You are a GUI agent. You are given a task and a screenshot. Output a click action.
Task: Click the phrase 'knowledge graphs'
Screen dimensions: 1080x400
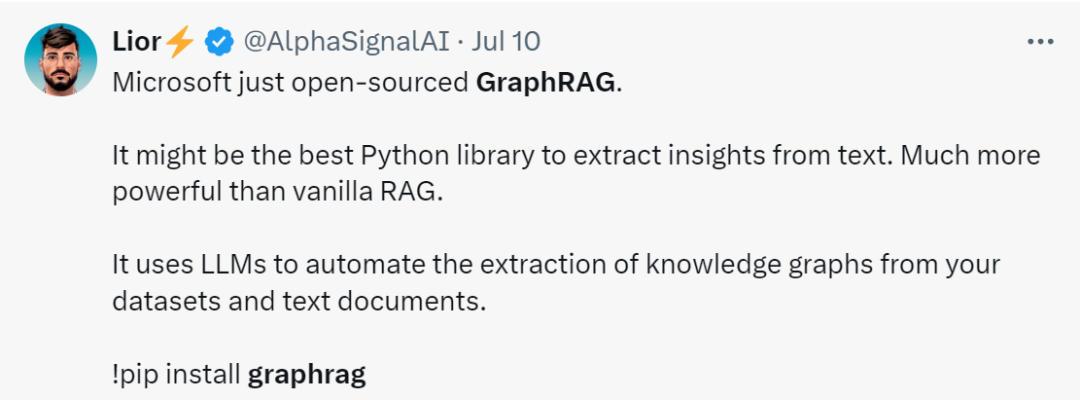tap(723, 266)
